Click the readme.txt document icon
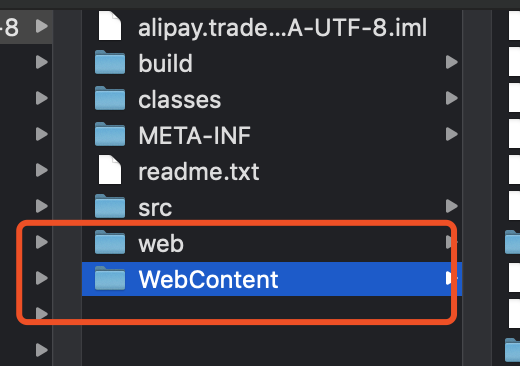Viewport: 520px width, 366px height. (110, 170)
